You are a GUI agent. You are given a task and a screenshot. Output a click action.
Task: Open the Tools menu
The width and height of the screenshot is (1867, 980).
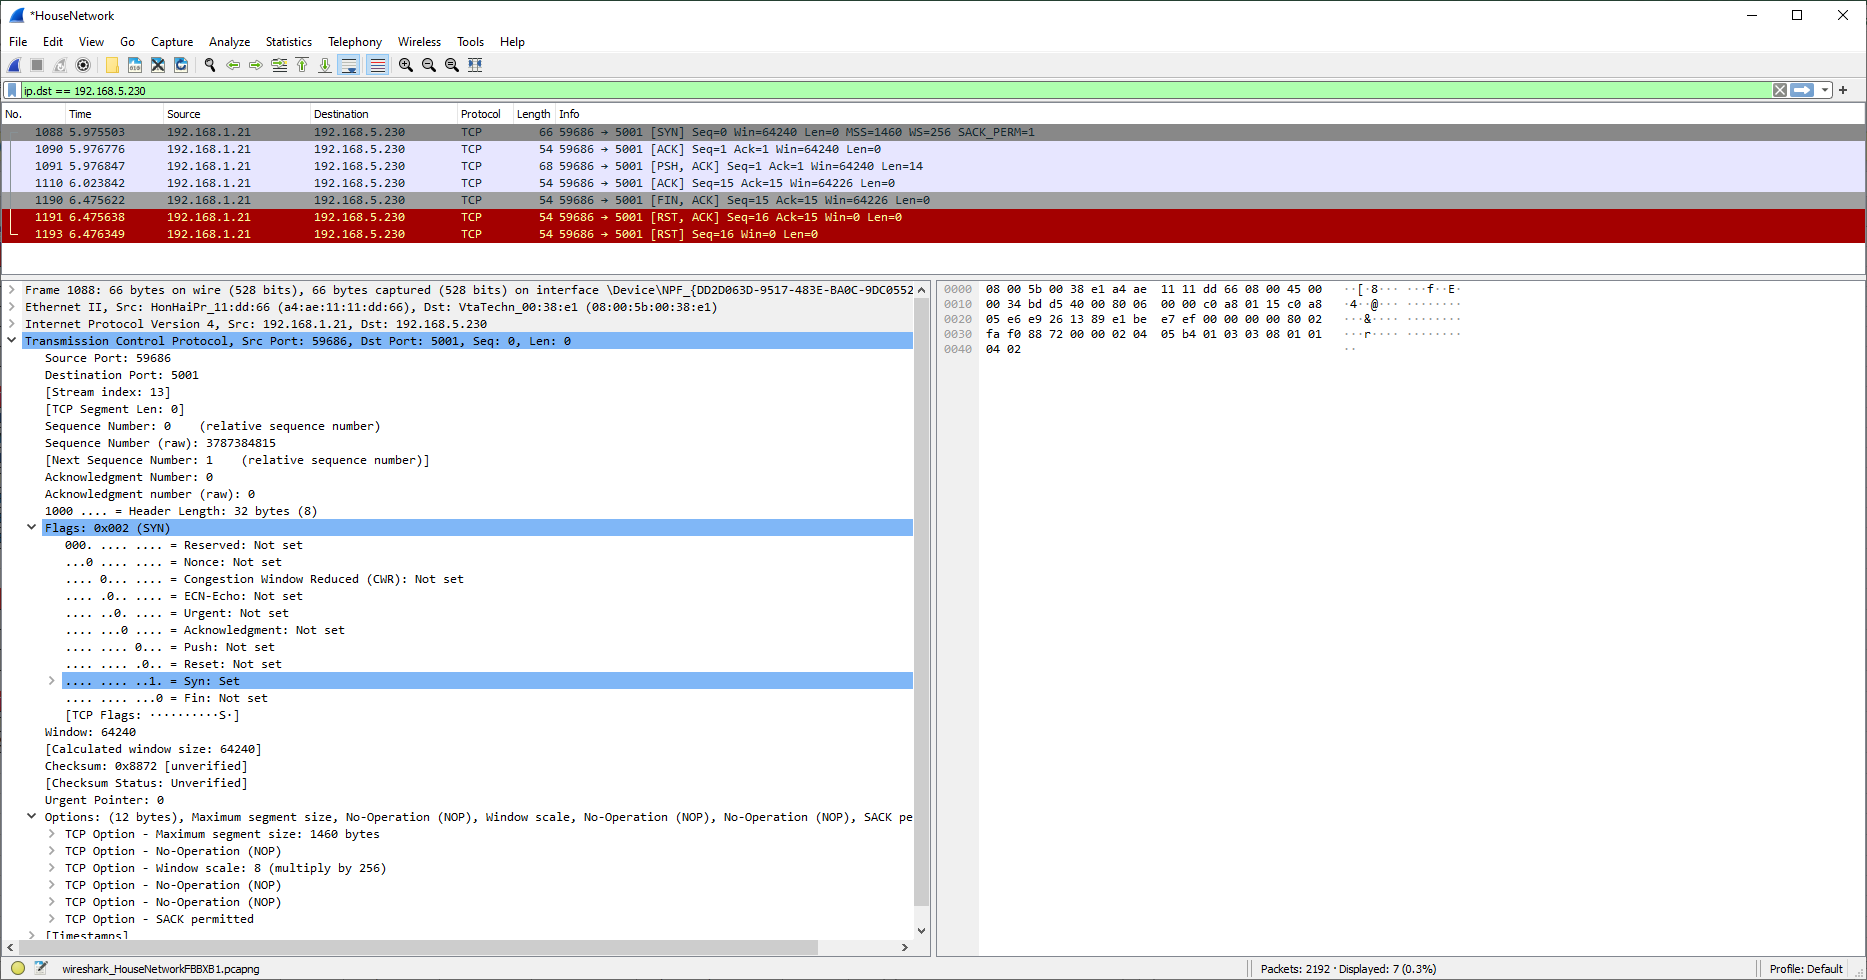click(x=470, y=42)
